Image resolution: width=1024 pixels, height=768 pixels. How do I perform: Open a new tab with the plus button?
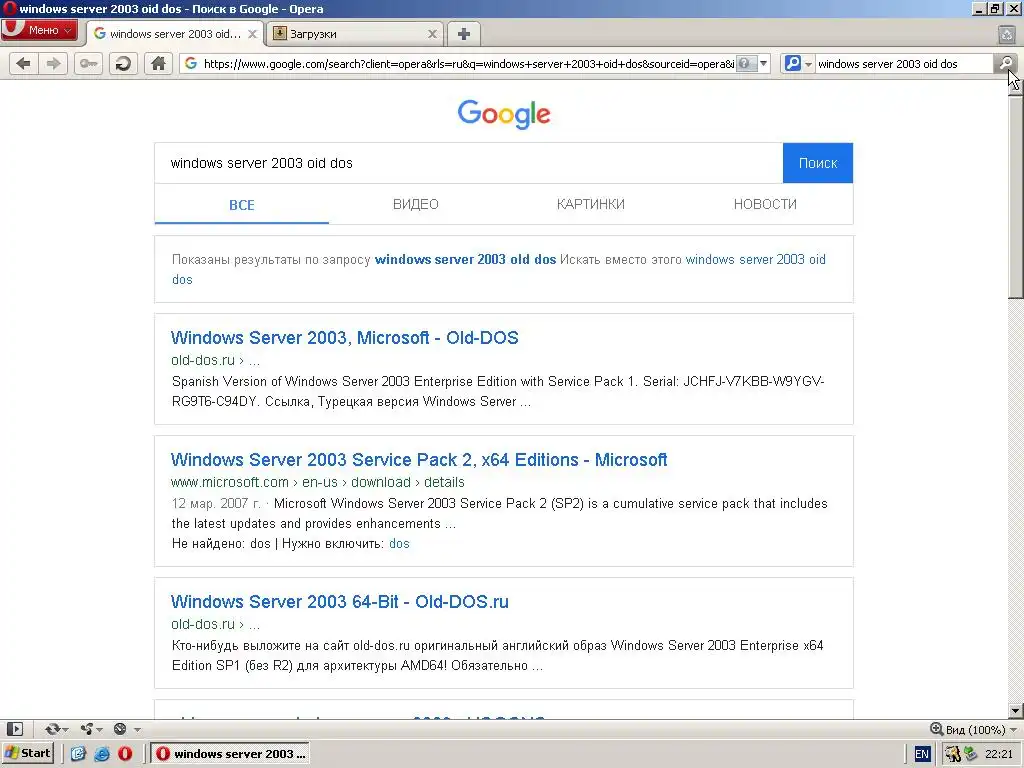pyautogui.click(x=464, y=34)
